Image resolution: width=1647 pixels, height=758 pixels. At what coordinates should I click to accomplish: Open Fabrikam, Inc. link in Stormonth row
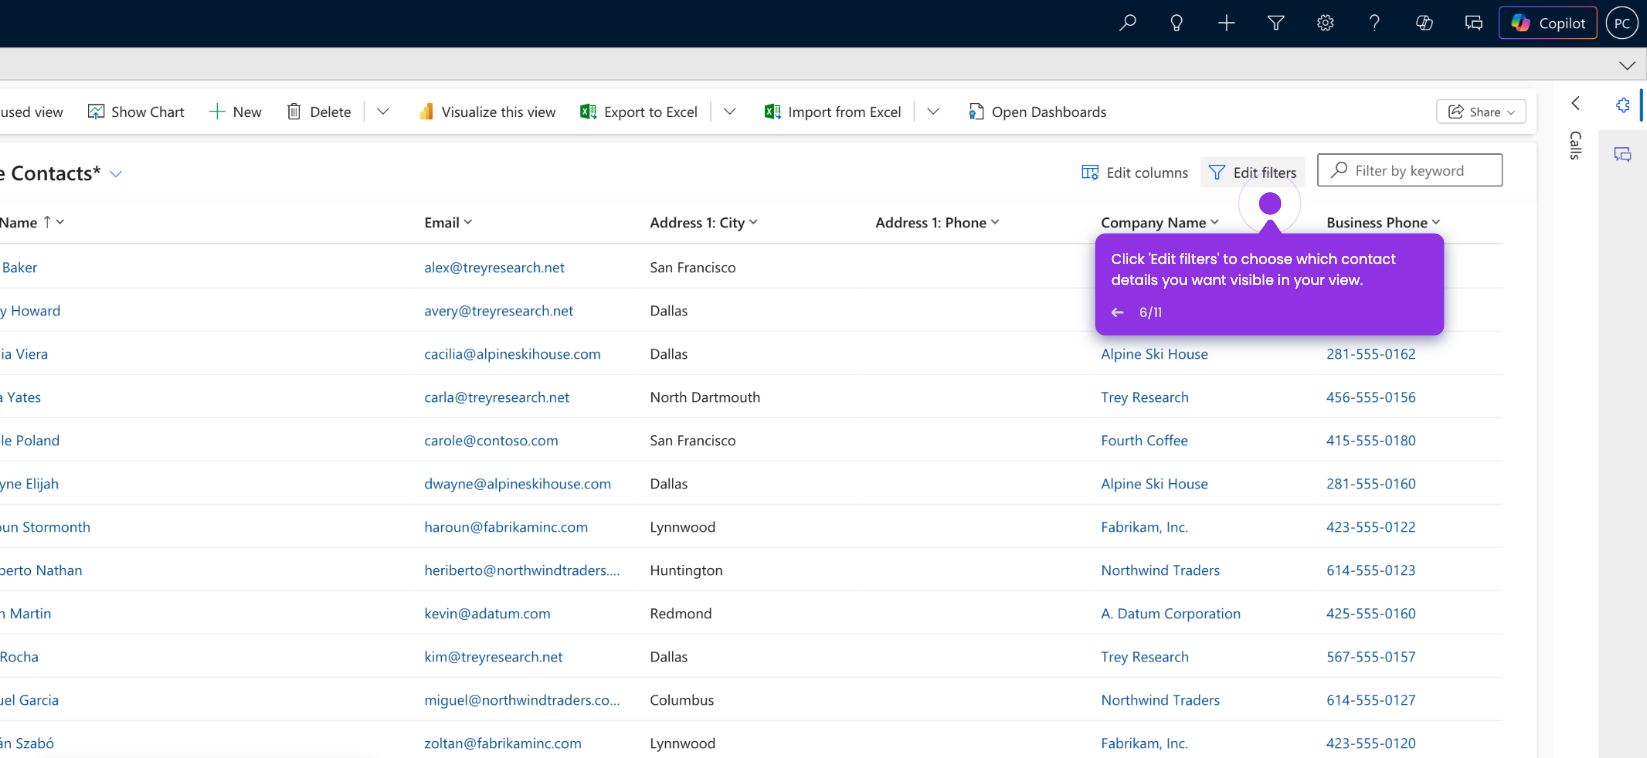click(x=1144, y=527)
